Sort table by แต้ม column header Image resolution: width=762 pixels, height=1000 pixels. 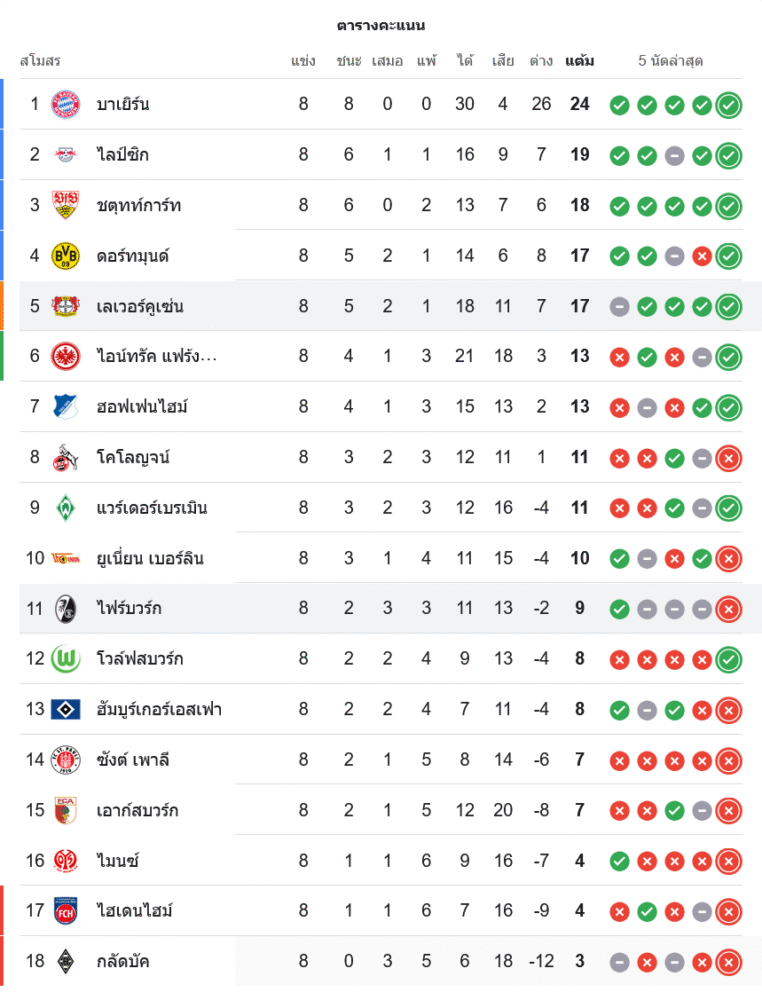point(579,61)
